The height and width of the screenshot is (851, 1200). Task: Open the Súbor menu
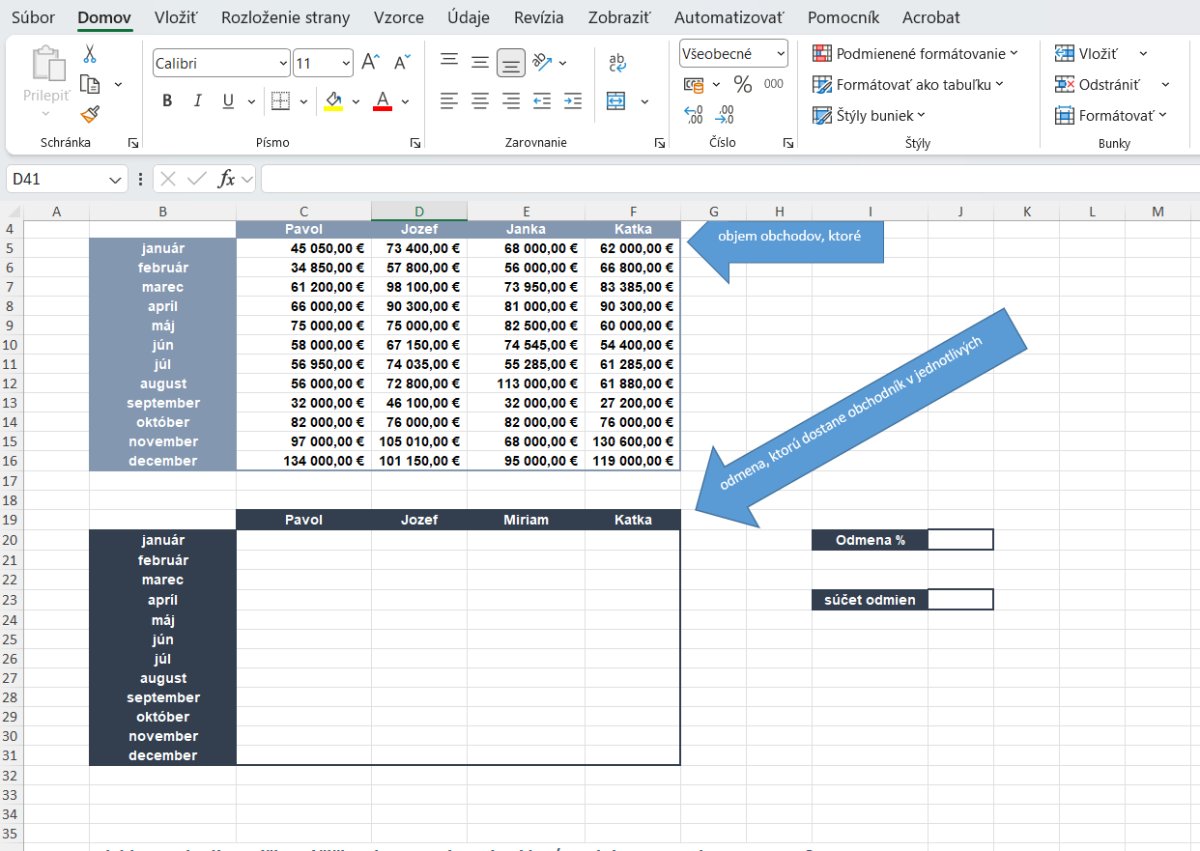(x=33, y=17)
